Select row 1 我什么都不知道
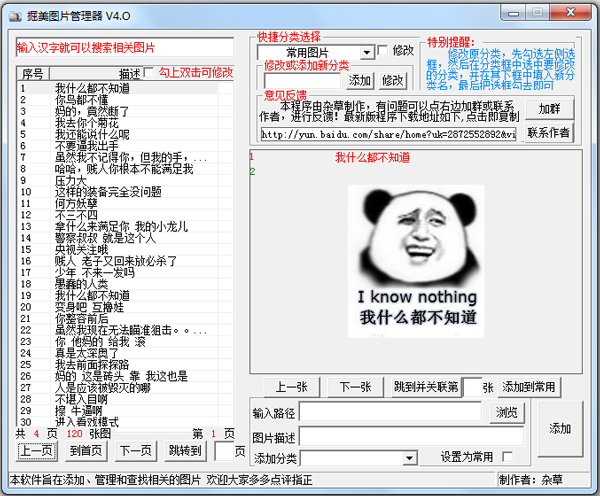The height and width of the screenshot is (496, 600). click(125, 88)
